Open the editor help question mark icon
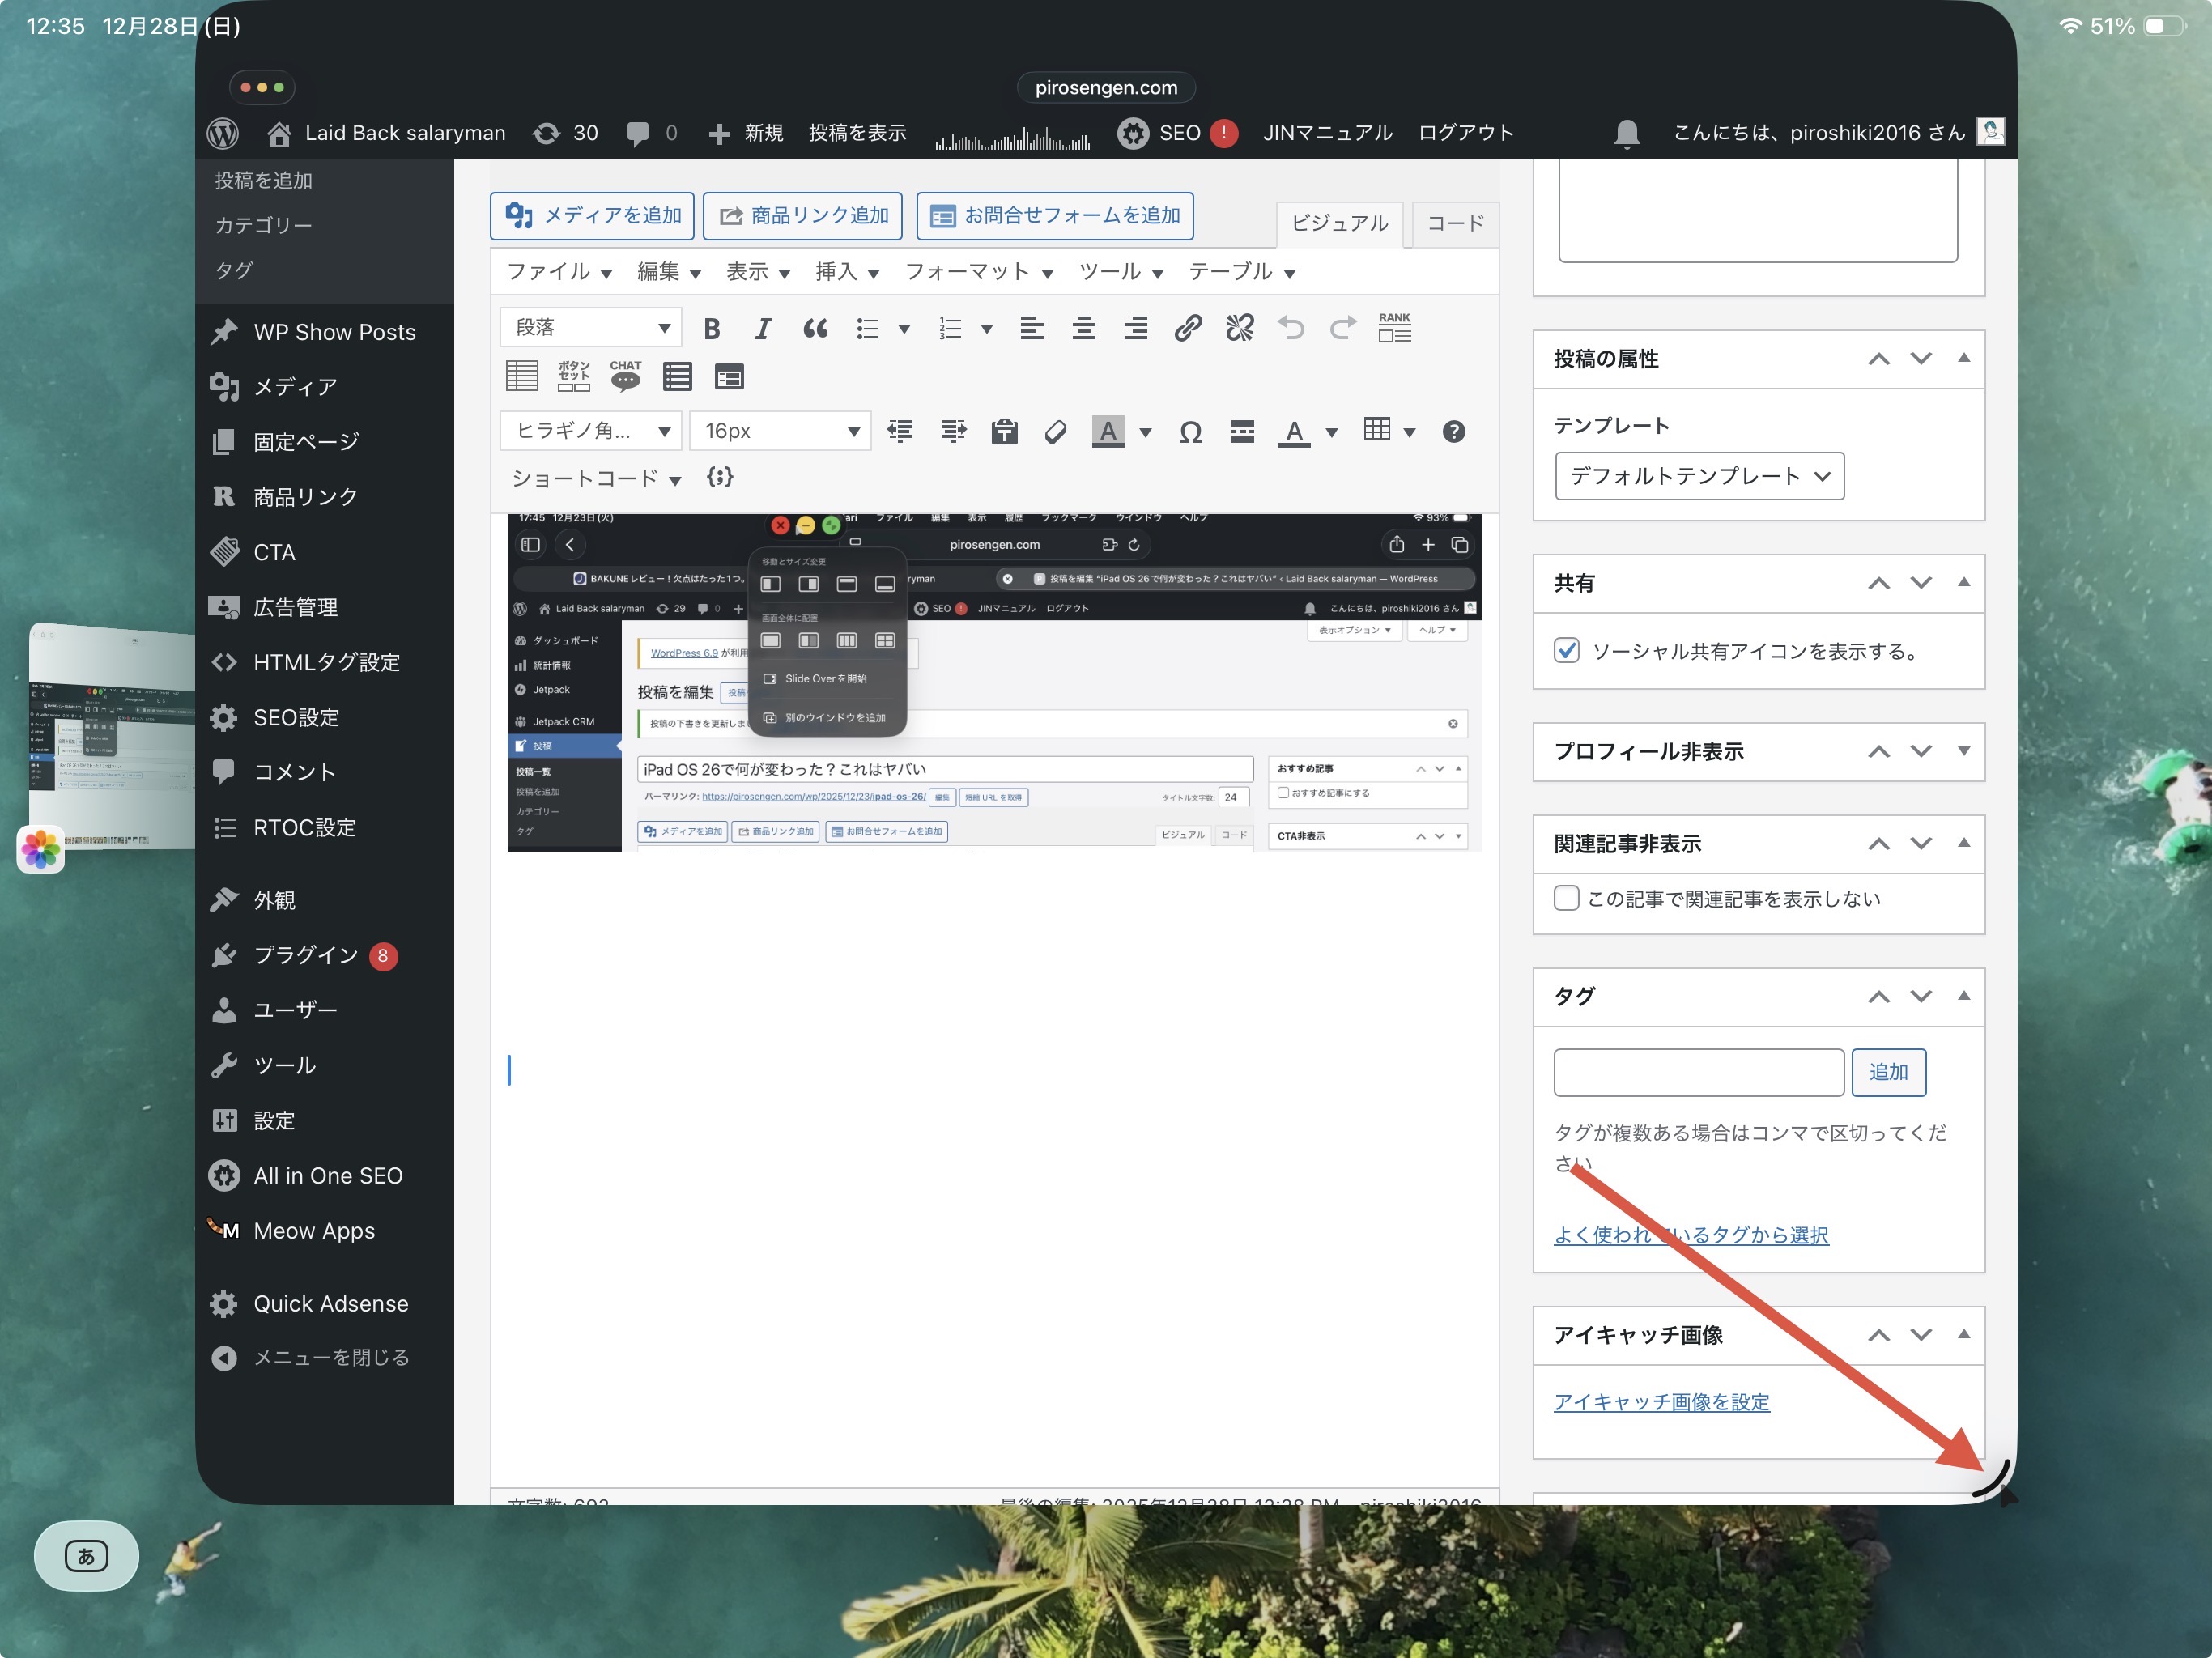This screenshot has height=1658, width=2212. 1453,432
